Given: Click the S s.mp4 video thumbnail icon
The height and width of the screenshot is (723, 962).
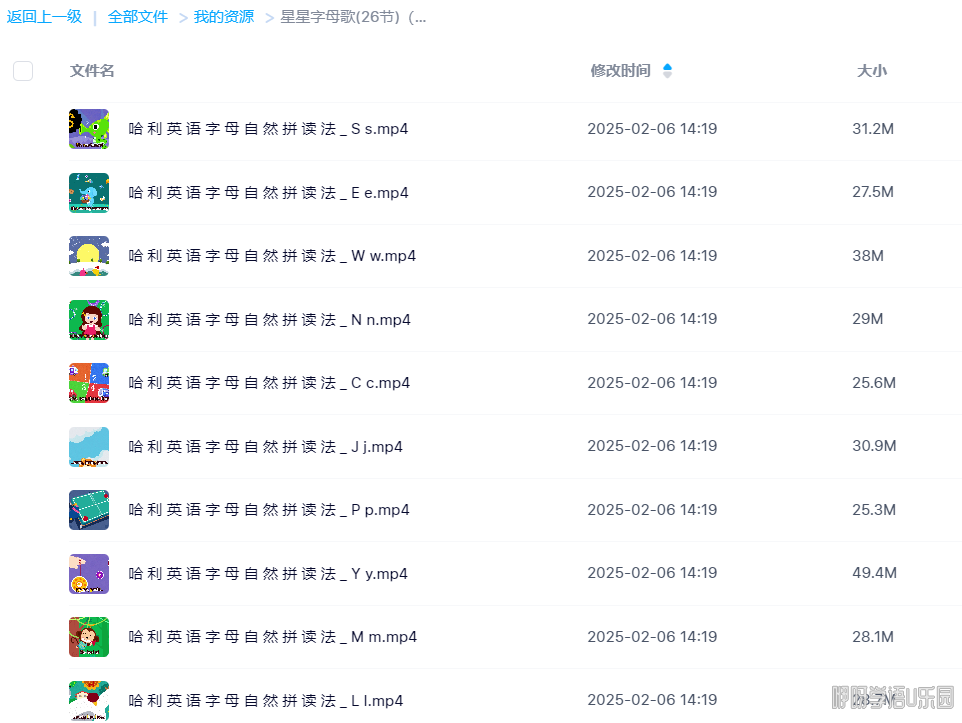Looking at the screenshot, I should tap(89, 129).
